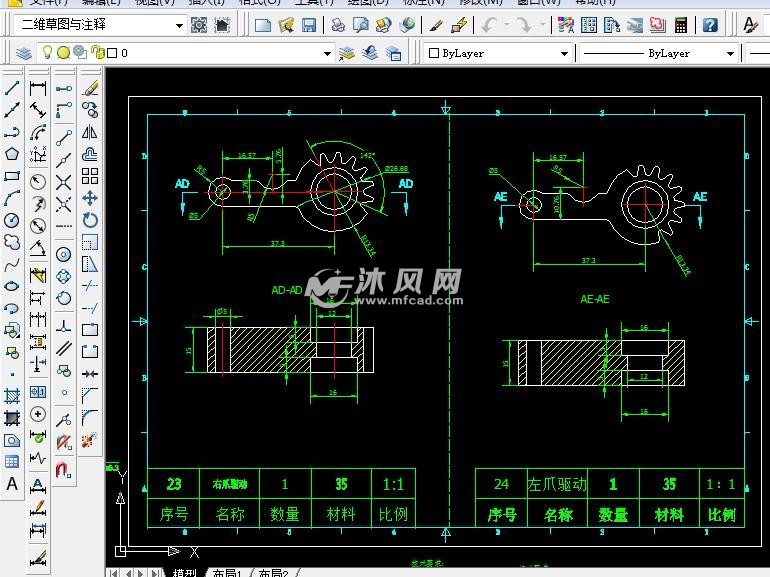Select the Mirror modify tool
This screenshot has width=770, height=577.
point(90,132)
